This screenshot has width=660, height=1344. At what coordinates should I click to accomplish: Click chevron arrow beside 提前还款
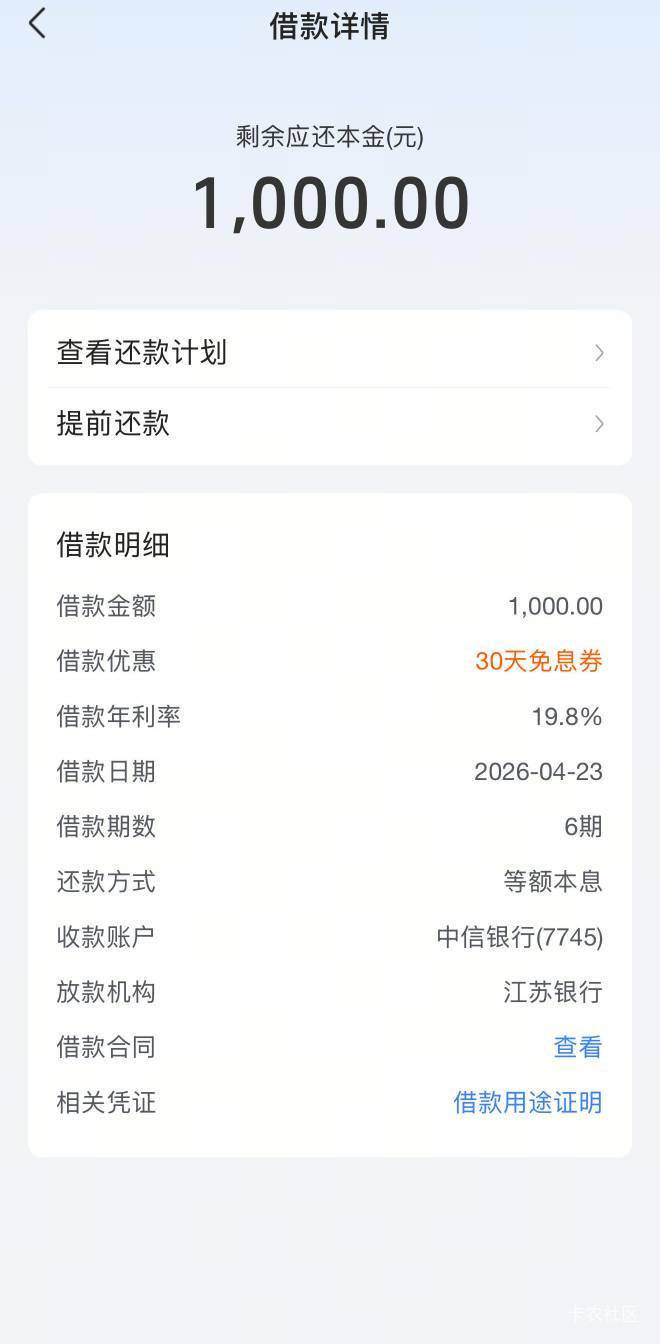599,424
